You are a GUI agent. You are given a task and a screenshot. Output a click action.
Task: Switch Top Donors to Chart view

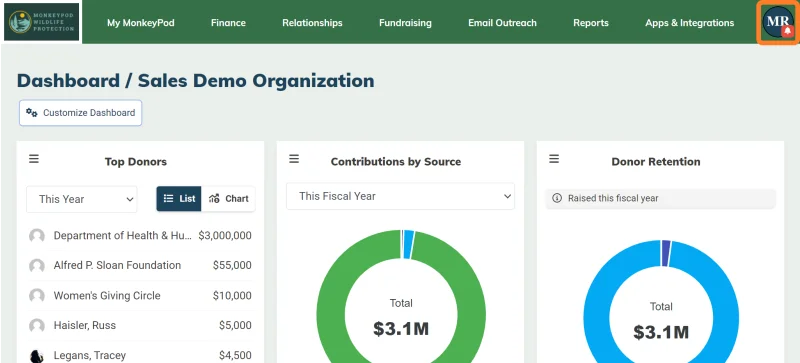pyautogui.click(x=229, y=199)
